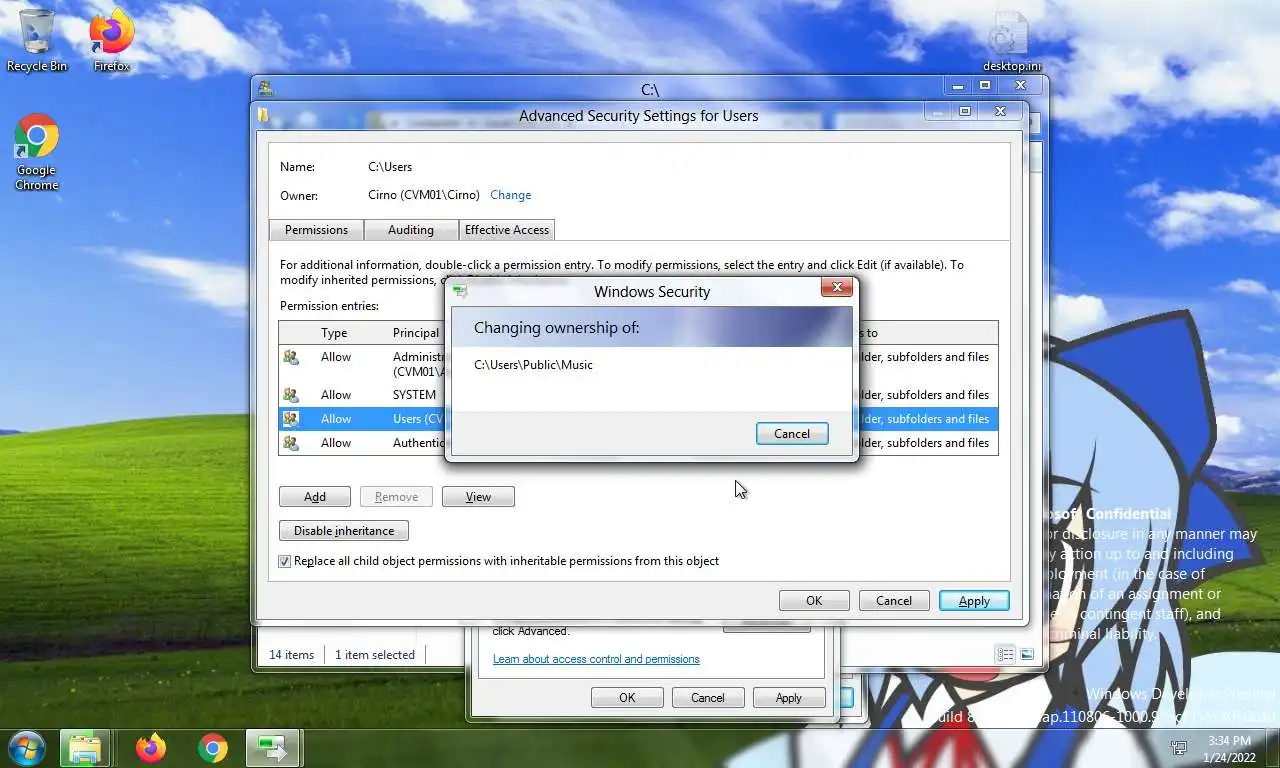Screen dimensions: 1280x768
Task: Click the Disable inheritance button
Action: (x=344, y=531)
